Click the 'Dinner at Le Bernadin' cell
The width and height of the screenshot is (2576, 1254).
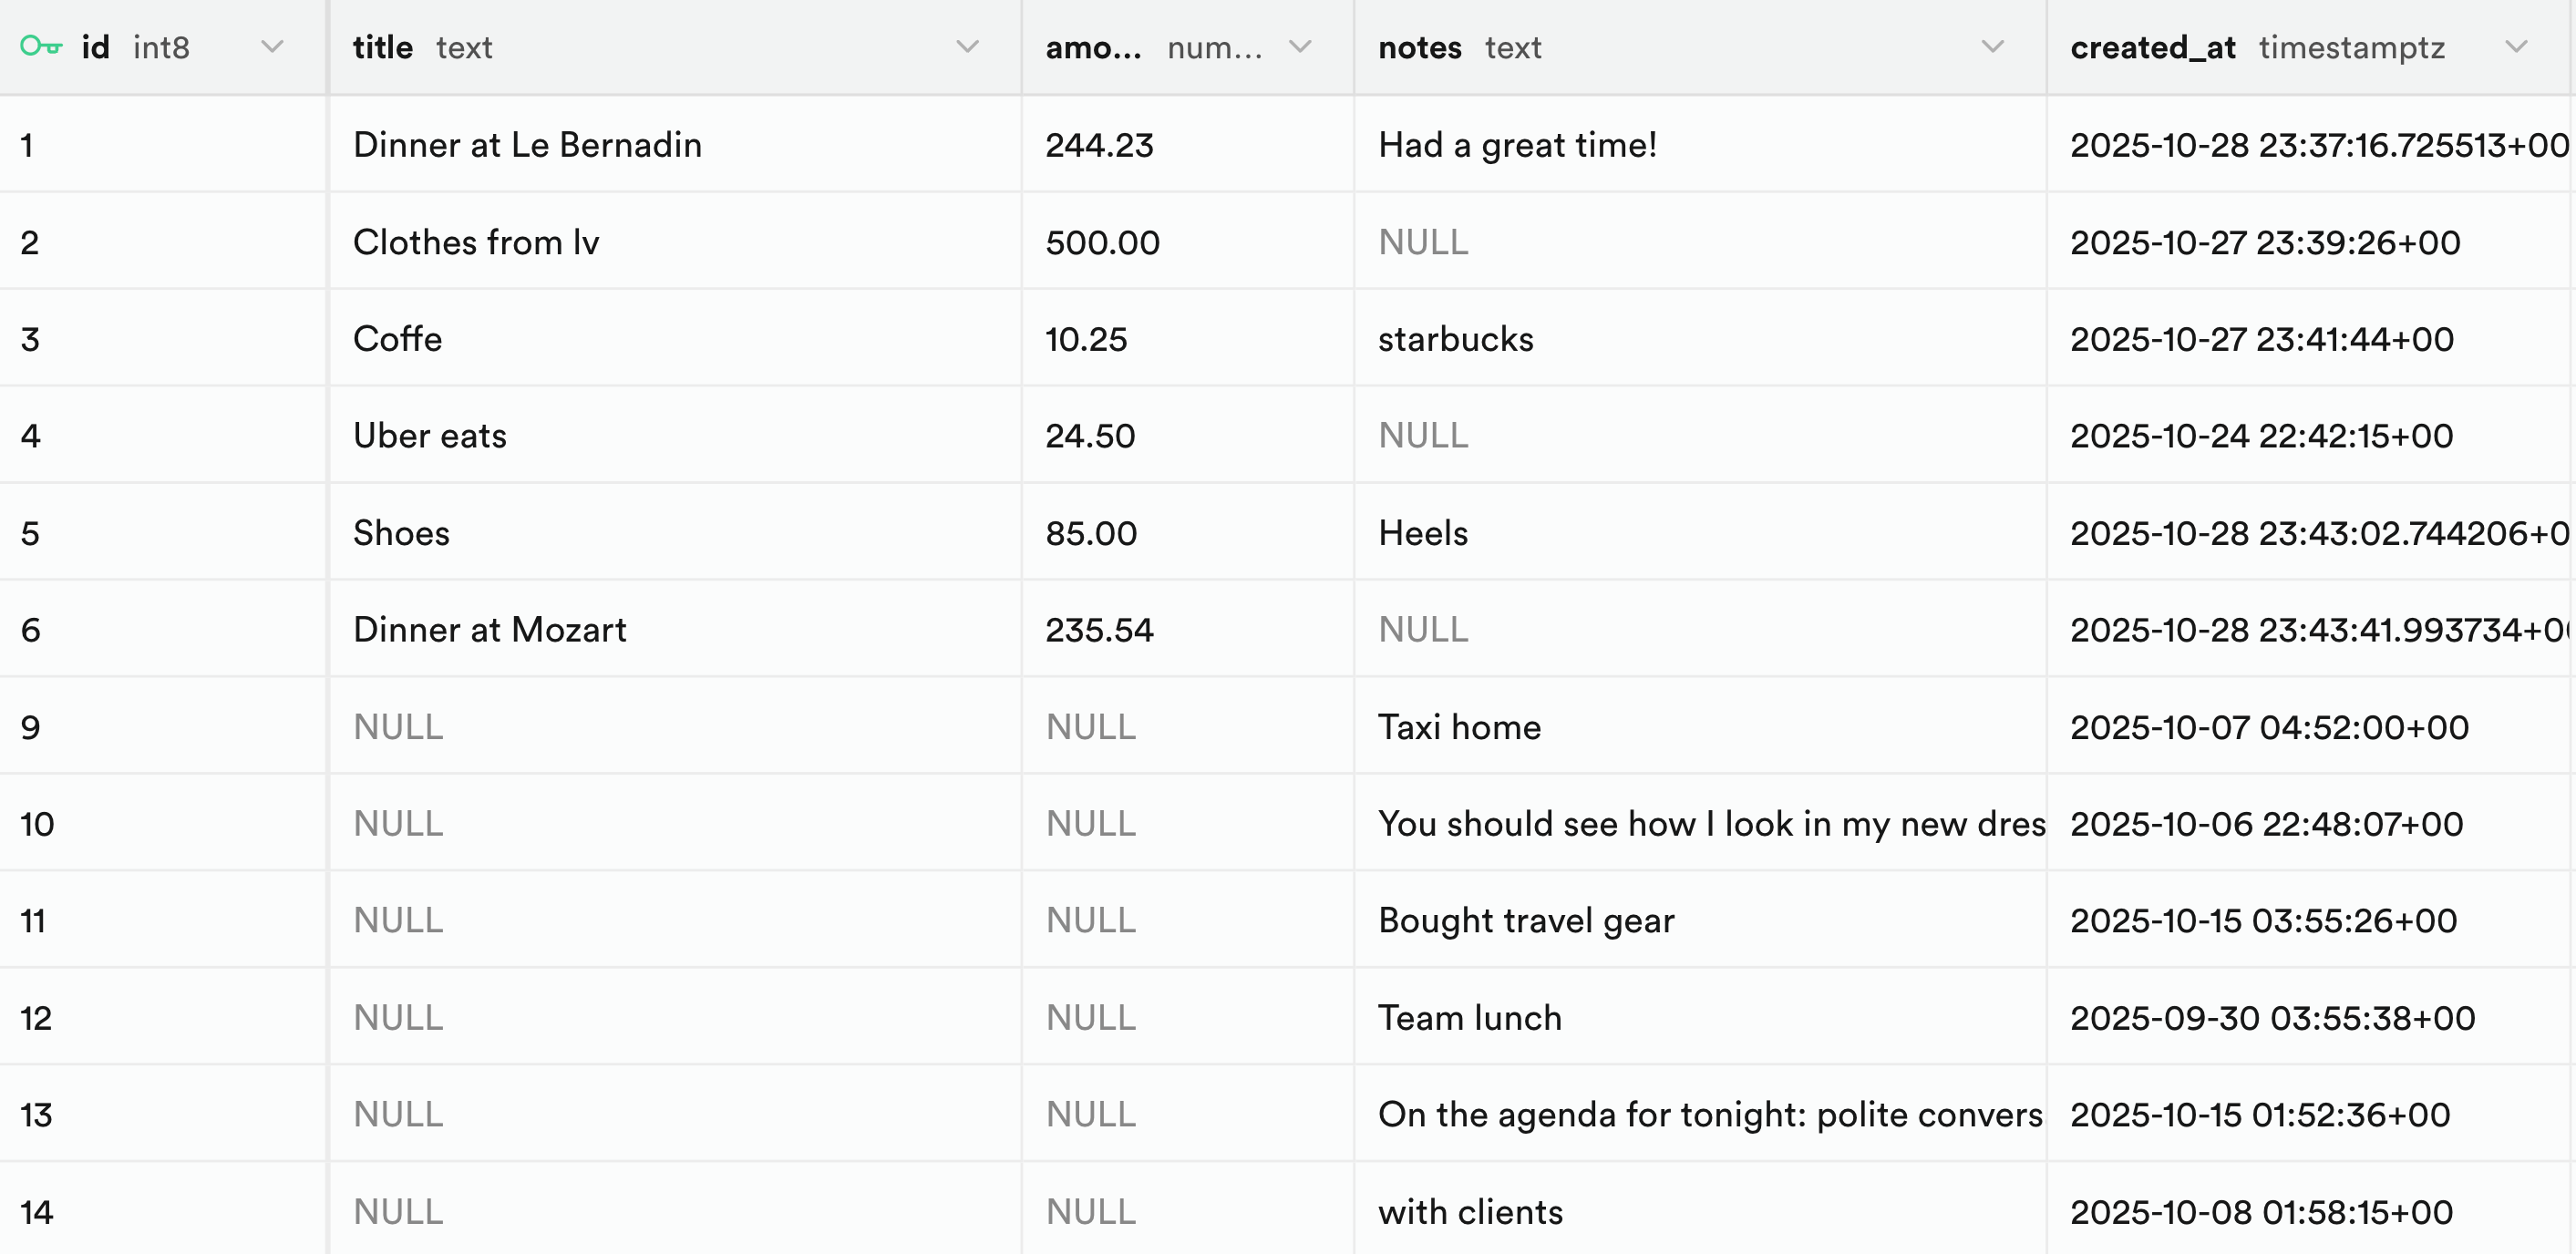(527, 145)
